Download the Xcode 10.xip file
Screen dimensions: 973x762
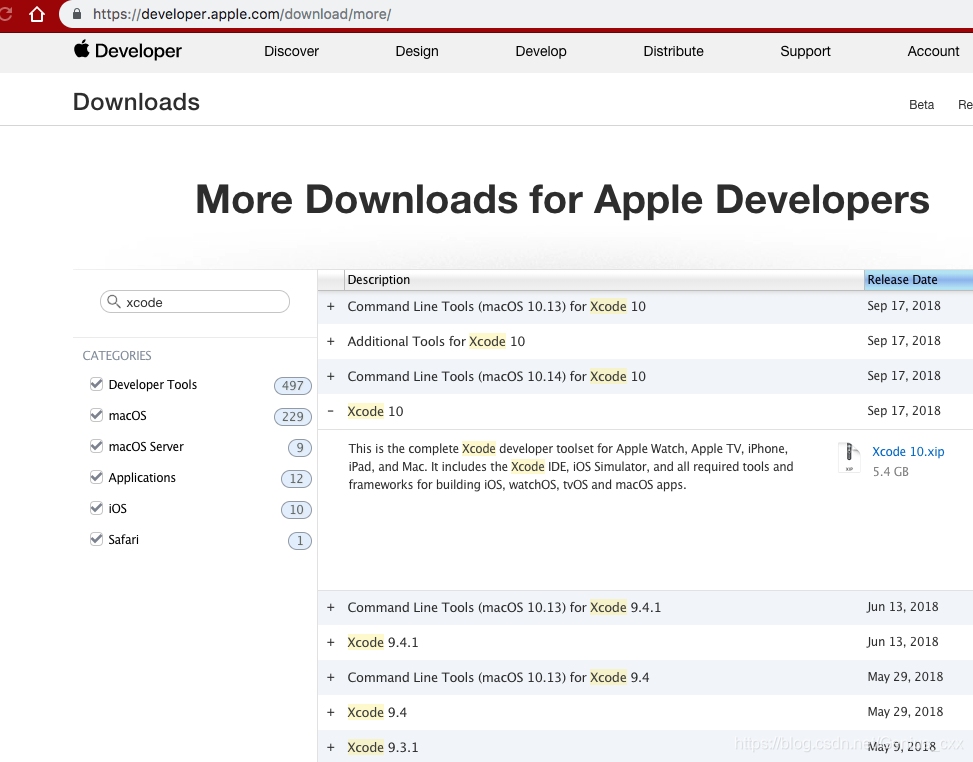coord(908,452)
